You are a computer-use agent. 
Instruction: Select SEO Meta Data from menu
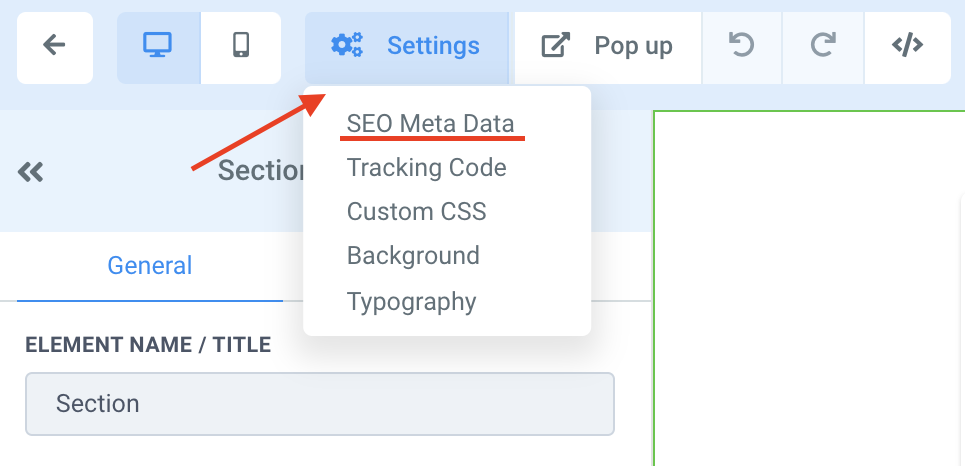(x=431, y=124)
